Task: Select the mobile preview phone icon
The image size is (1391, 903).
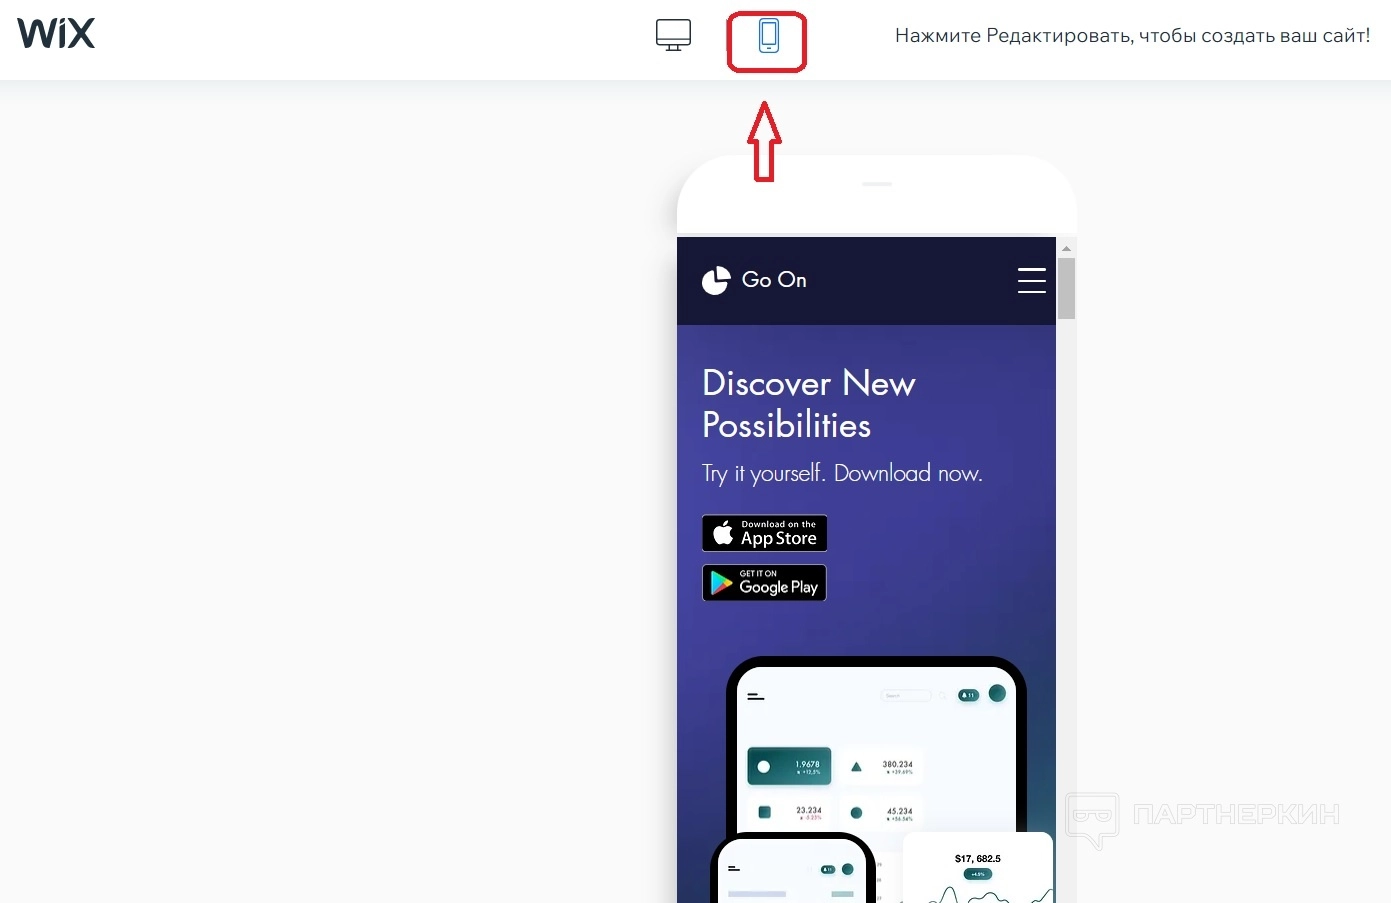Action: [768, 36]
